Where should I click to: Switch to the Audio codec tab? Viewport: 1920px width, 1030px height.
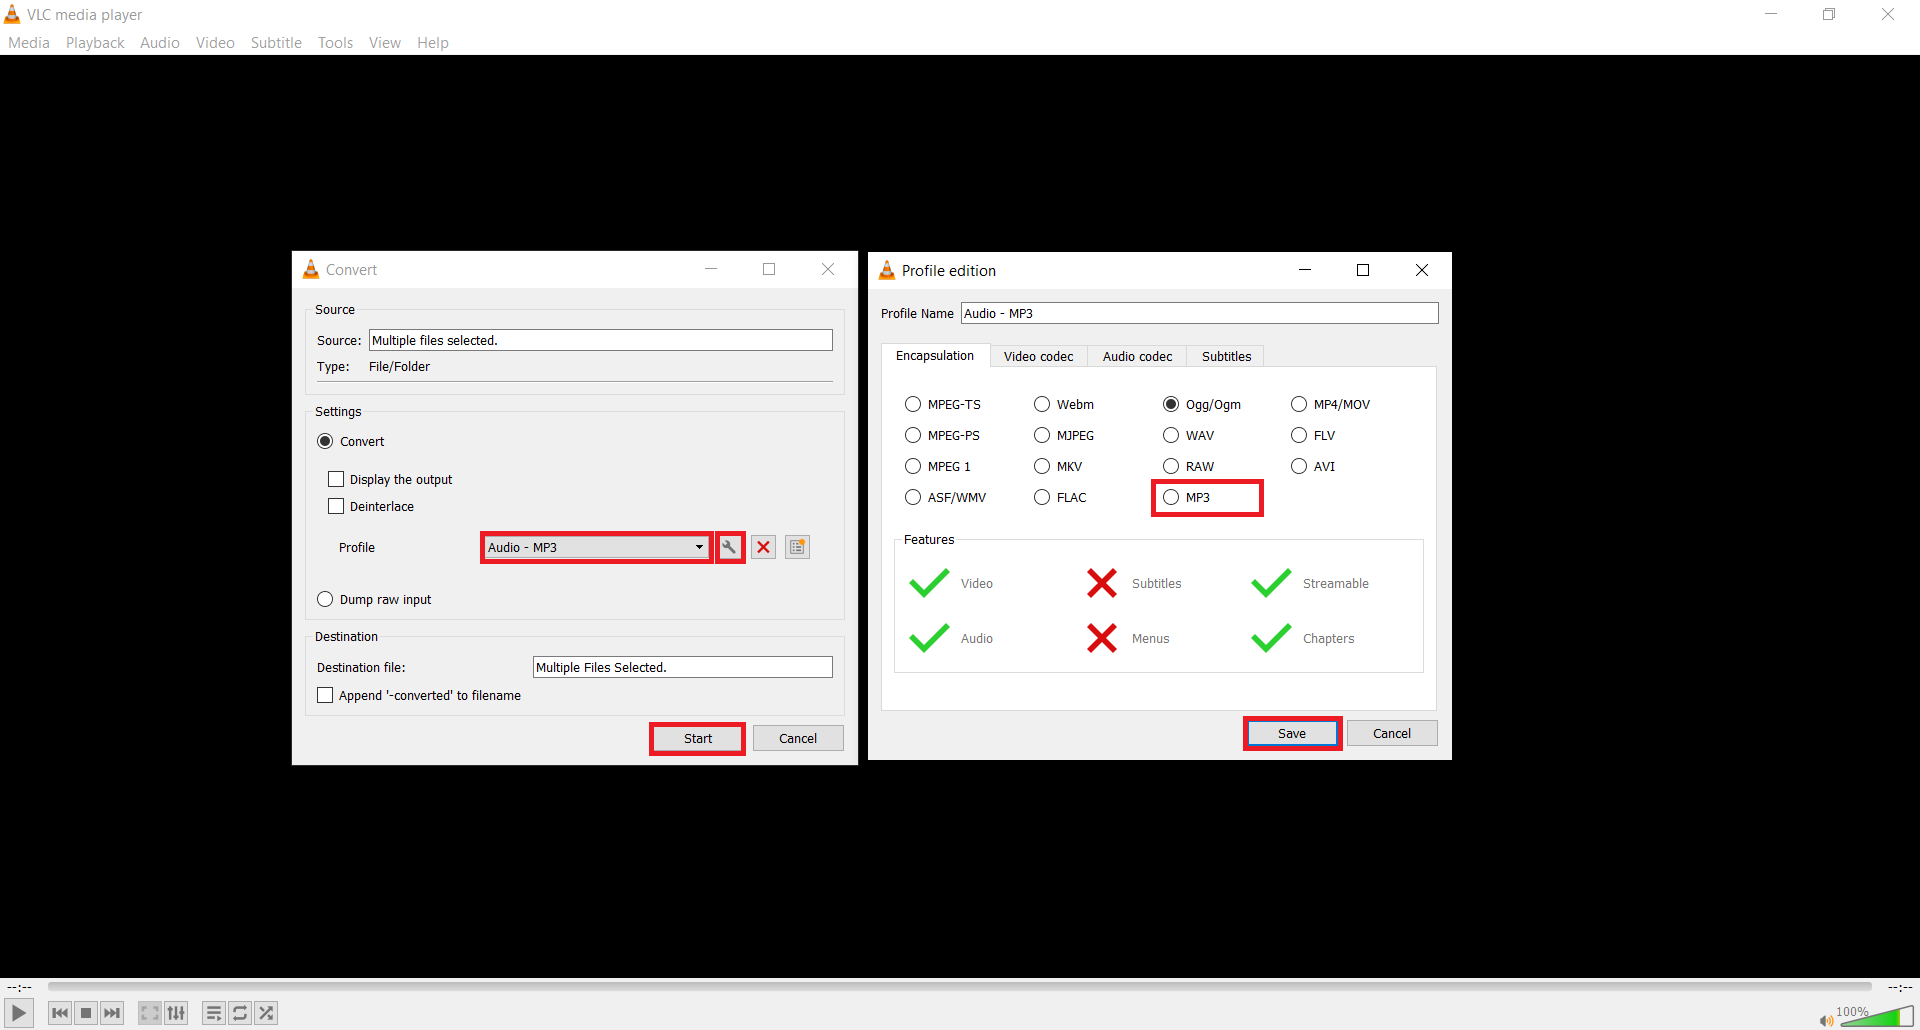pyautogui.click(x=1137, y=356)
